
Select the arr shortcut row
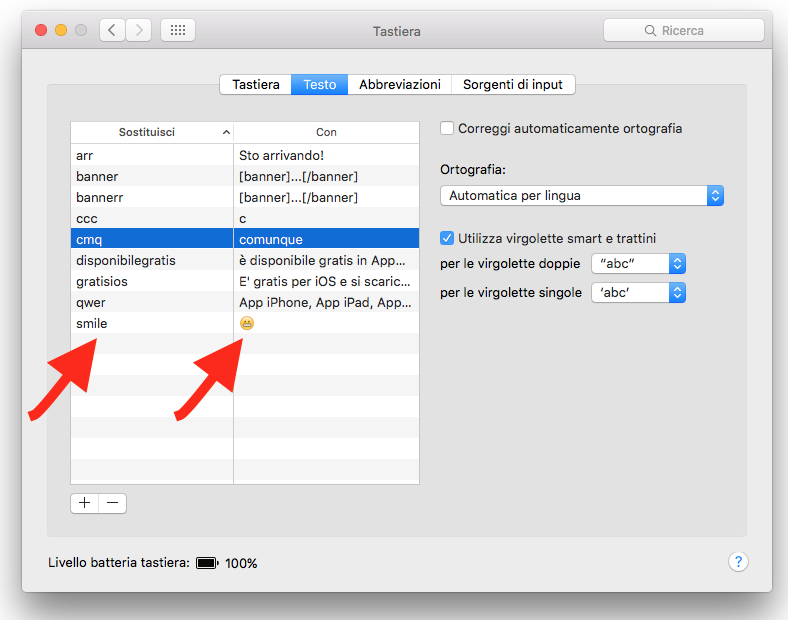point(245,155)
